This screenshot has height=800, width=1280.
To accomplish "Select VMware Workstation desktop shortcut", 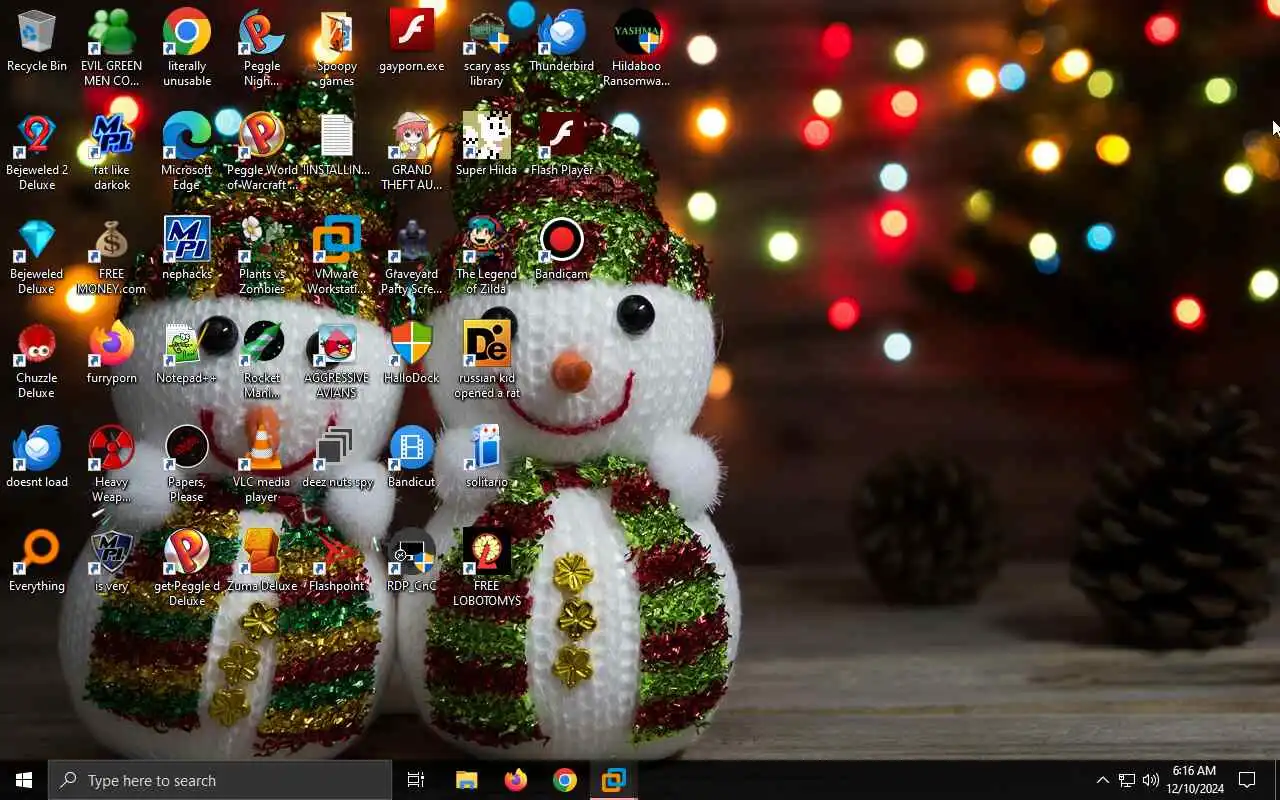I will tap(337, 256).
